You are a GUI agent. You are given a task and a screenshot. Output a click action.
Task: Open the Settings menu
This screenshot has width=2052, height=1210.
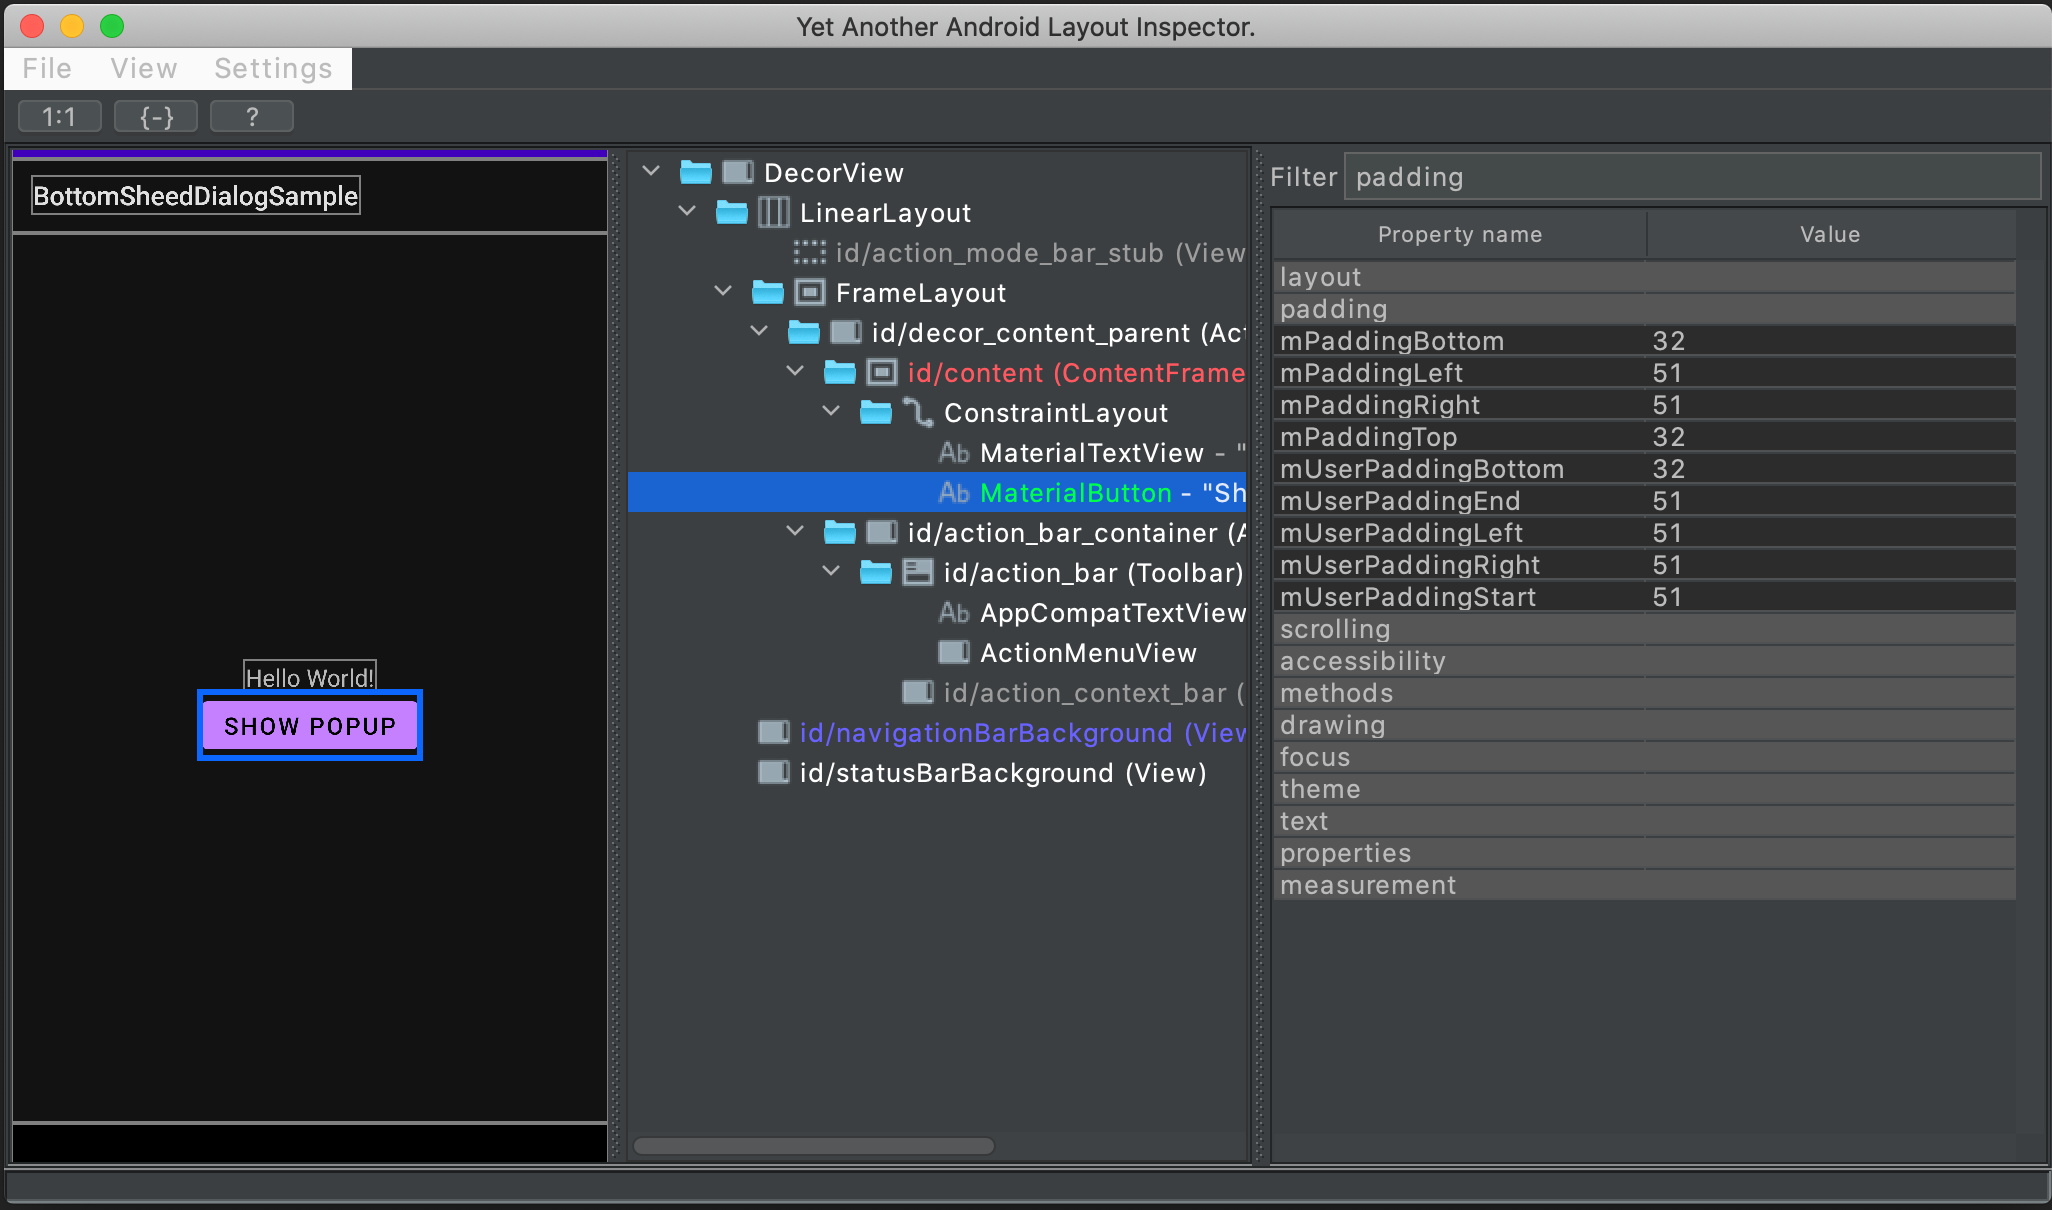click(x=273, y=68)
